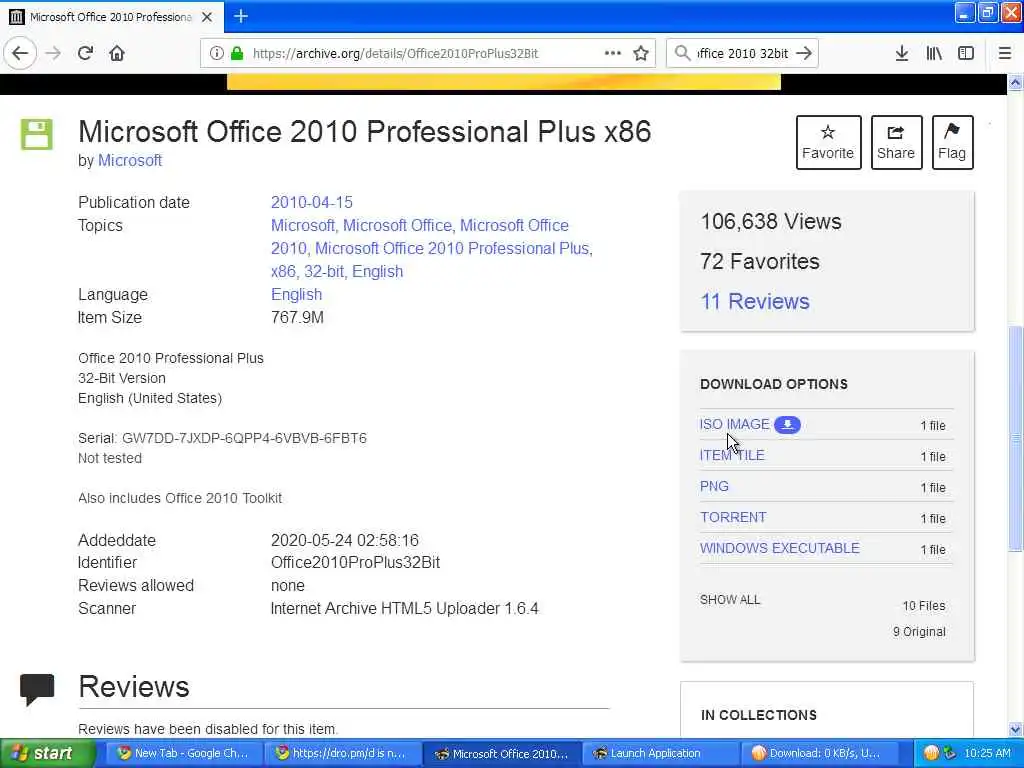
Task: Open the Library bookshelf icon
Action: coord(934,54)
